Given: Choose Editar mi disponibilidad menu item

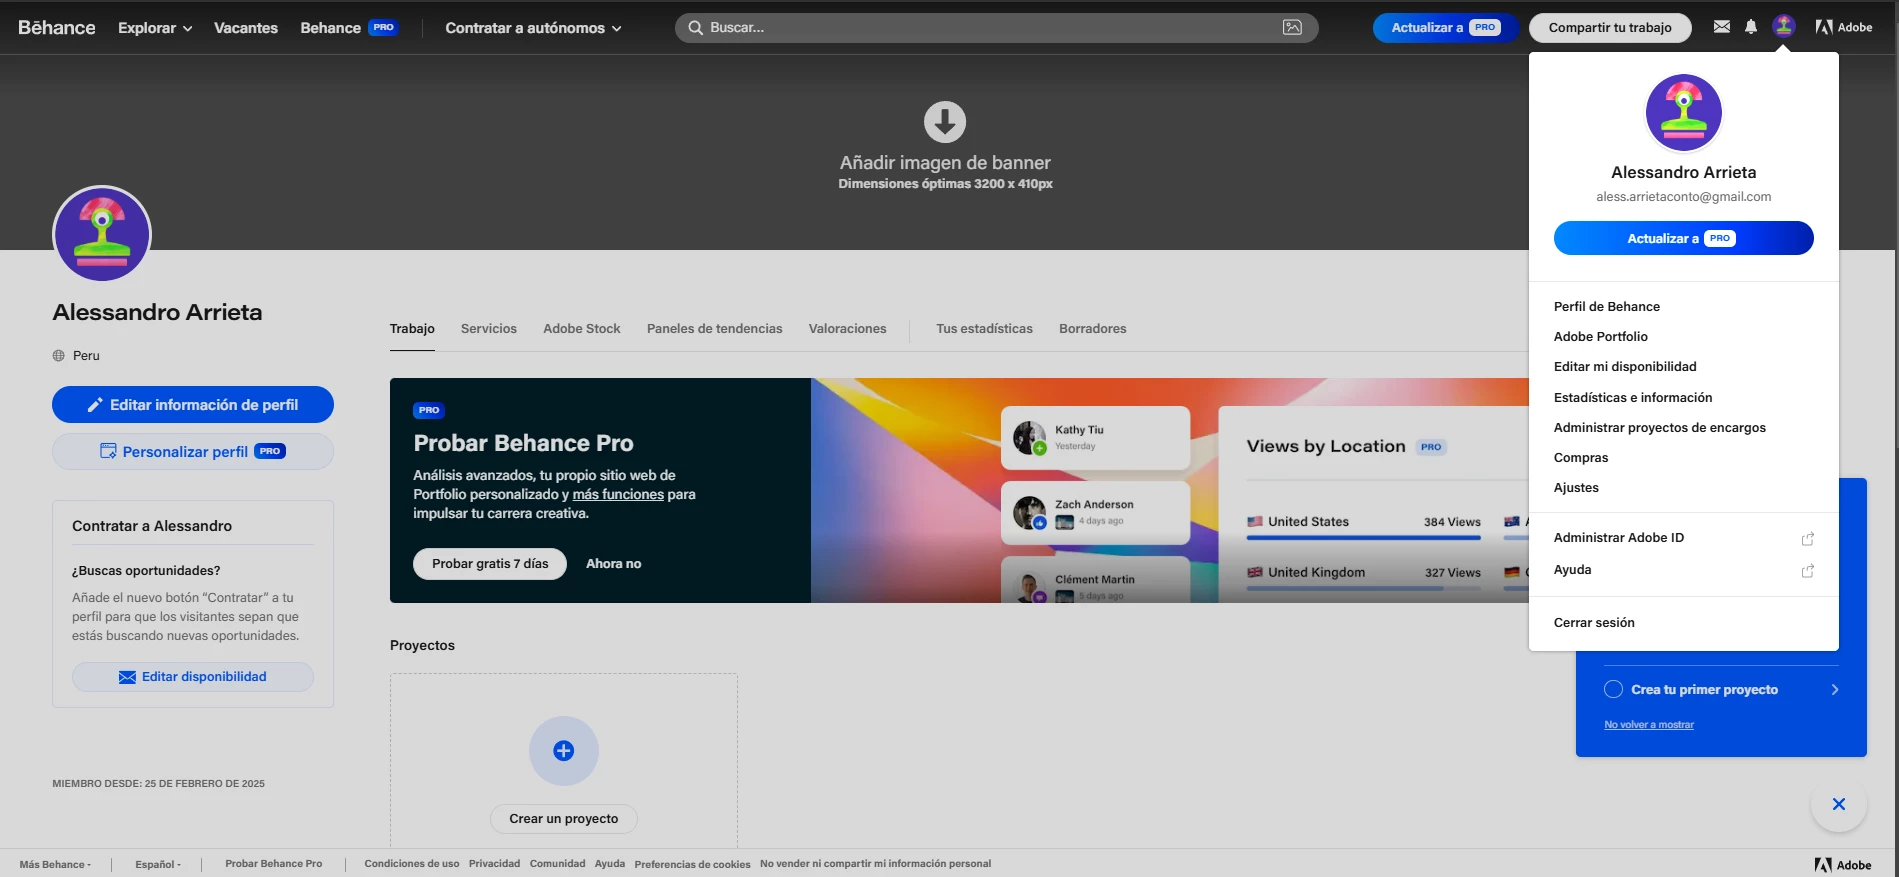Looking at the screenshot, I should click(x=1625, y=367).
